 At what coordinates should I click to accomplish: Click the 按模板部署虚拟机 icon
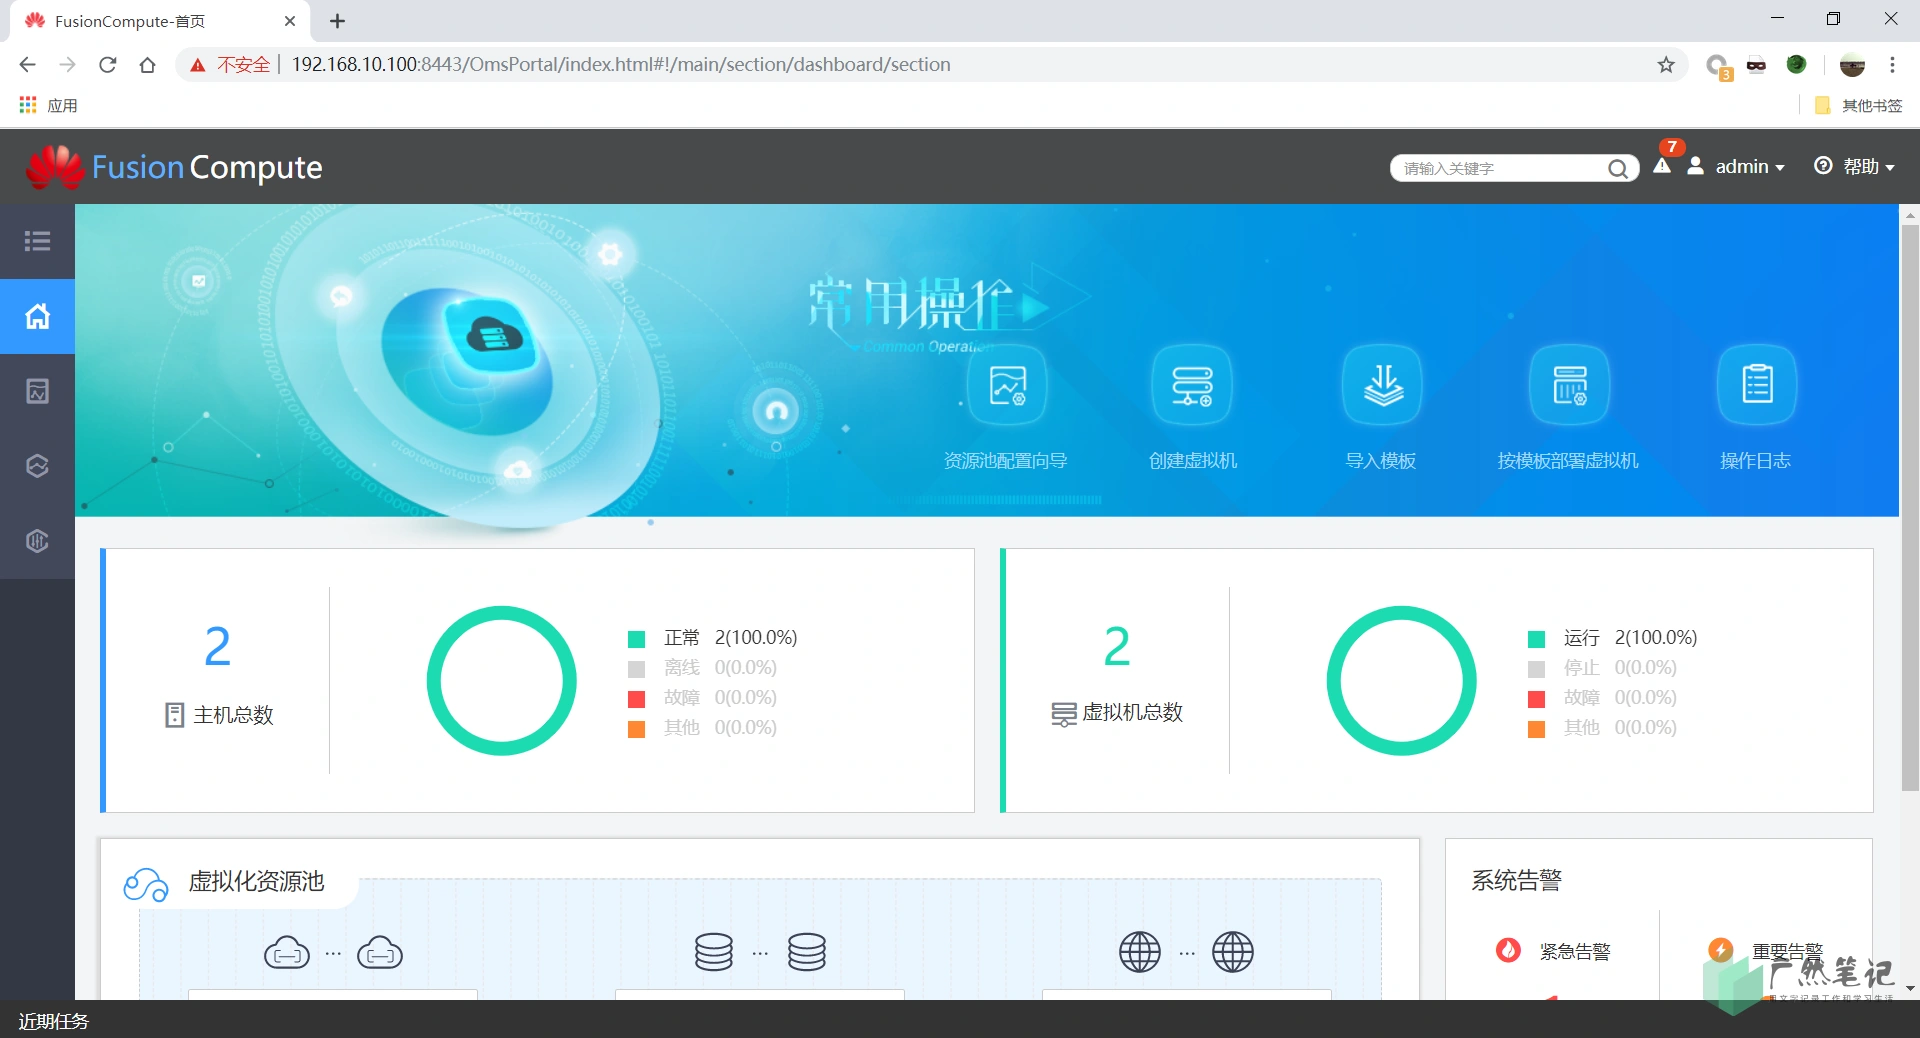click(x=1569, y=385)
